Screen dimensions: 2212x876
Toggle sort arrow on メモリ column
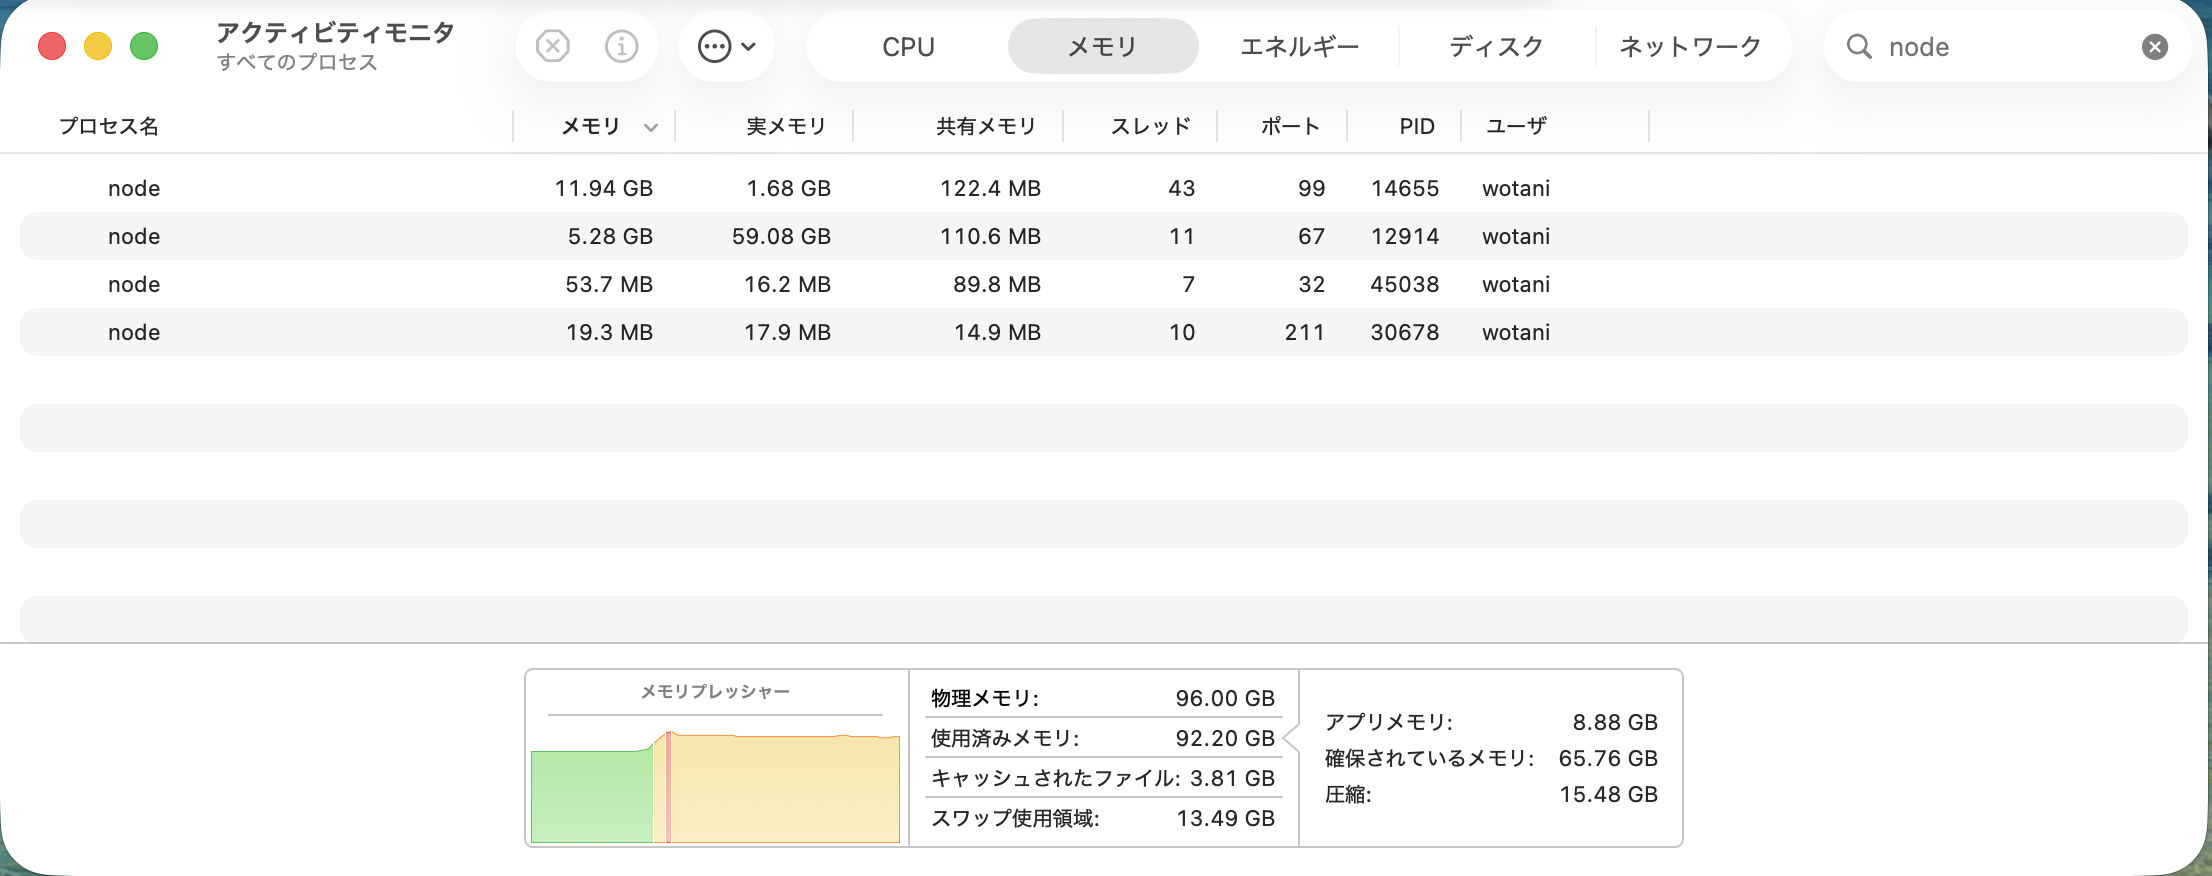[651, 127]
